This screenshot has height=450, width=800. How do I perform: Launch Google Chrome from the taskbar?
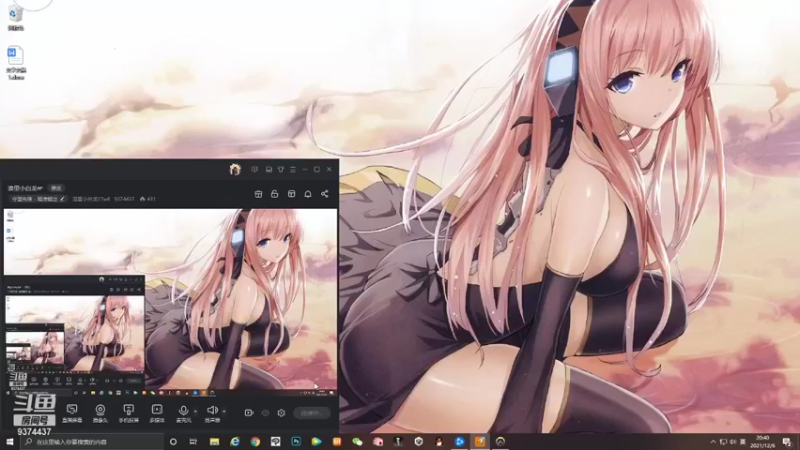pyautogui.click(x=255, y=441)
